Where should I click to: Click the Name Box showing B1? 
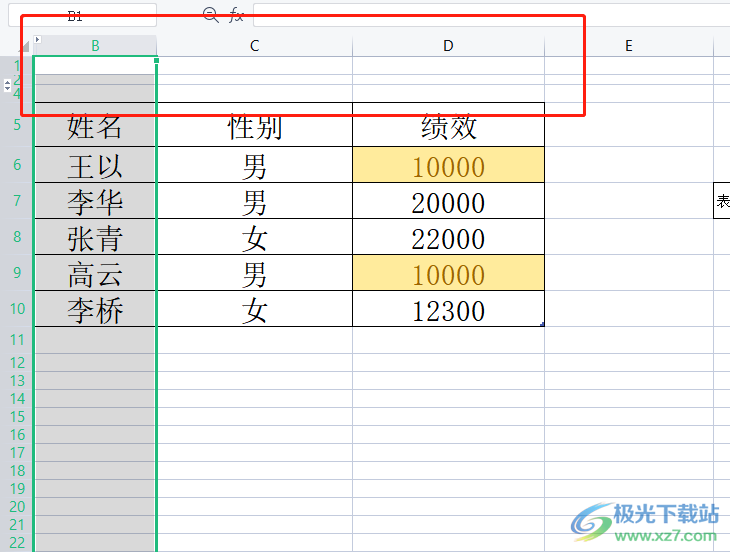tap(82, 15)
